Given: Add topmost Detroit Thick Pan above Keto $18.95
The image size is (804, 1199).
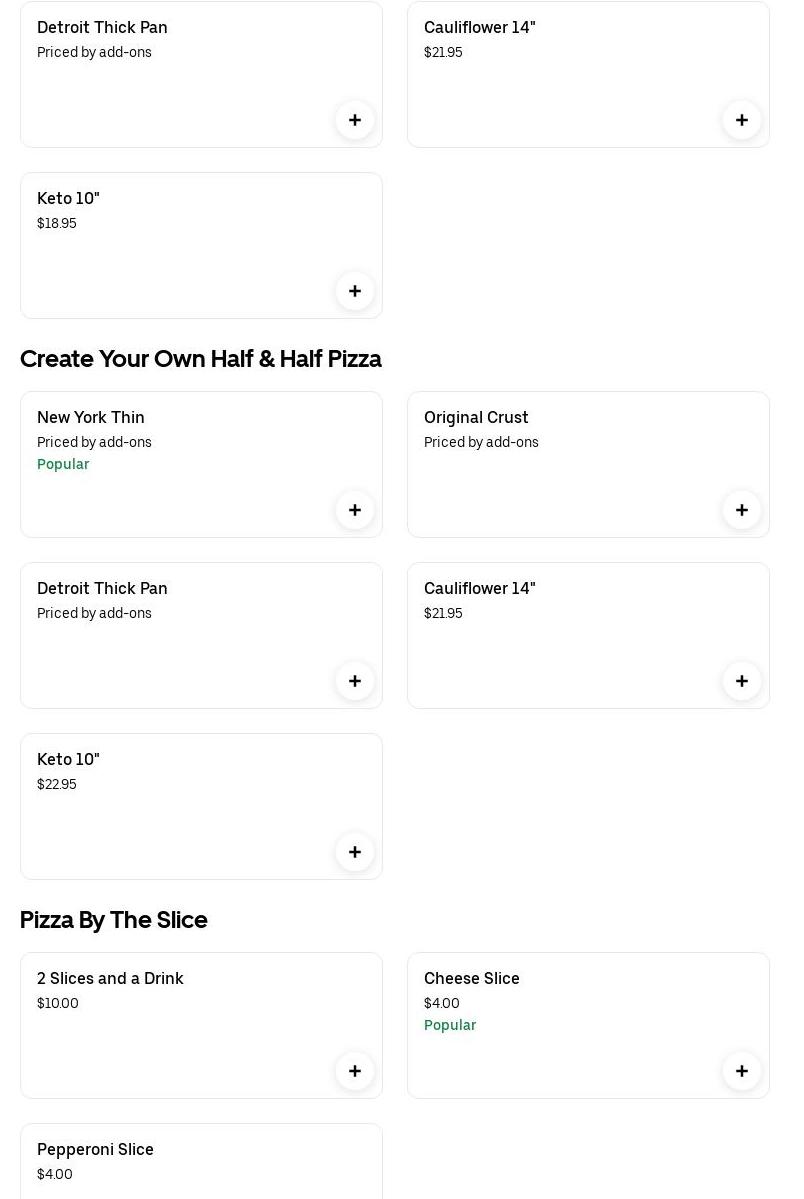Looking at the screenshot, I should tap(355, 120).
